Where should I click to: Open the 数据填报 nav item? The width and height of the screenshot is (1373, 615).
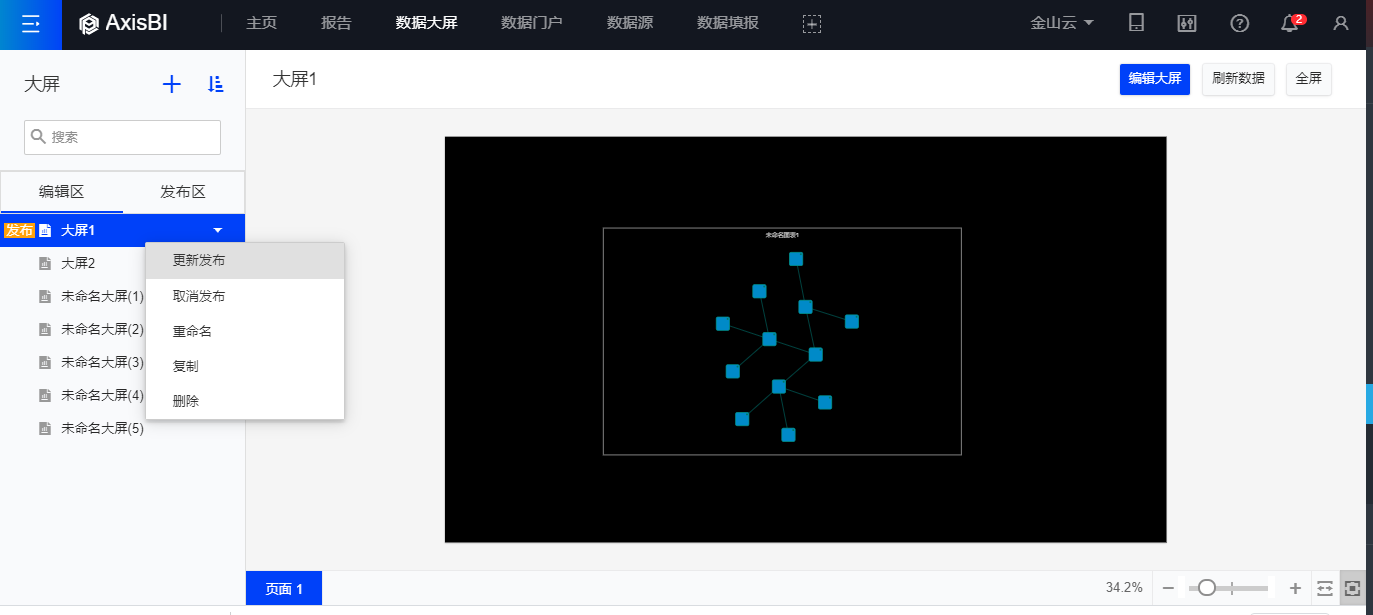pyautogui.click(x=728, y=23)
